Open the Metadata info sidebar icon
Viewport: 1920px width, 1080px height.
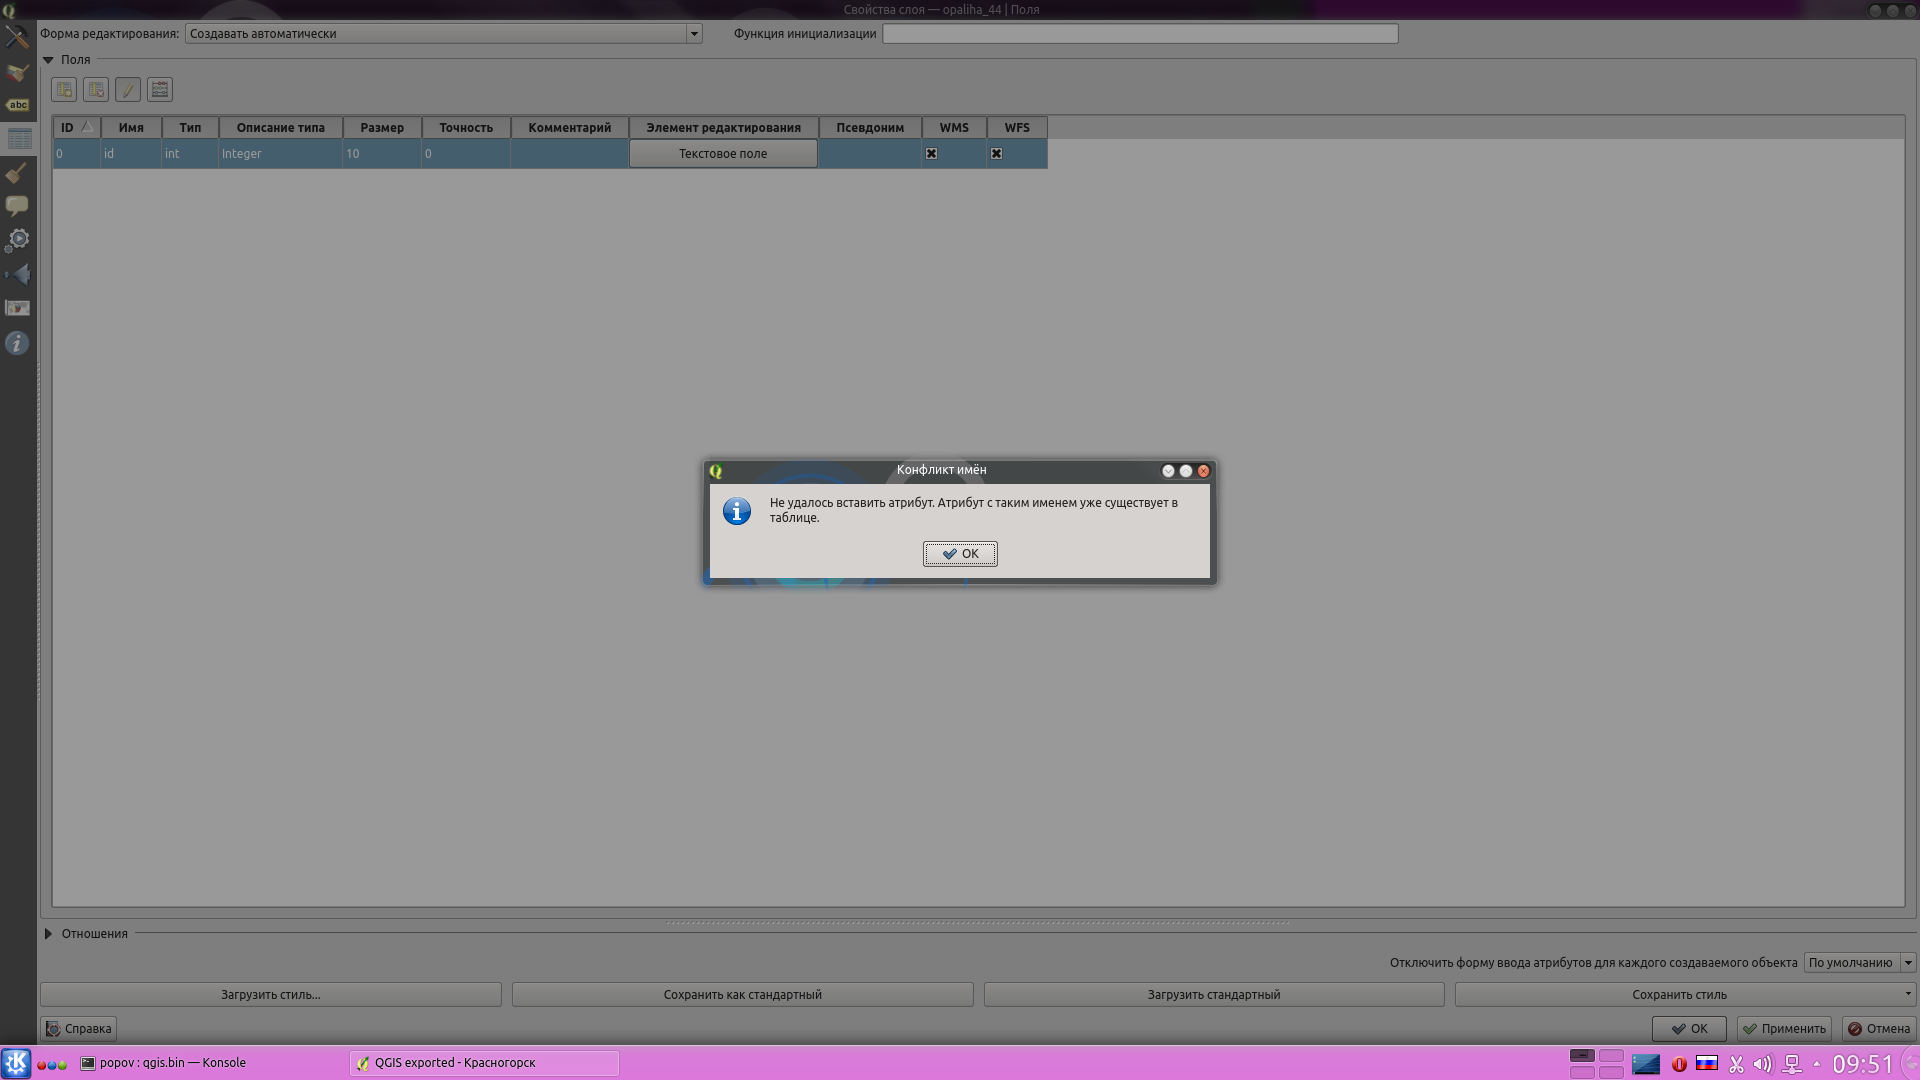(x=17, y=343)
